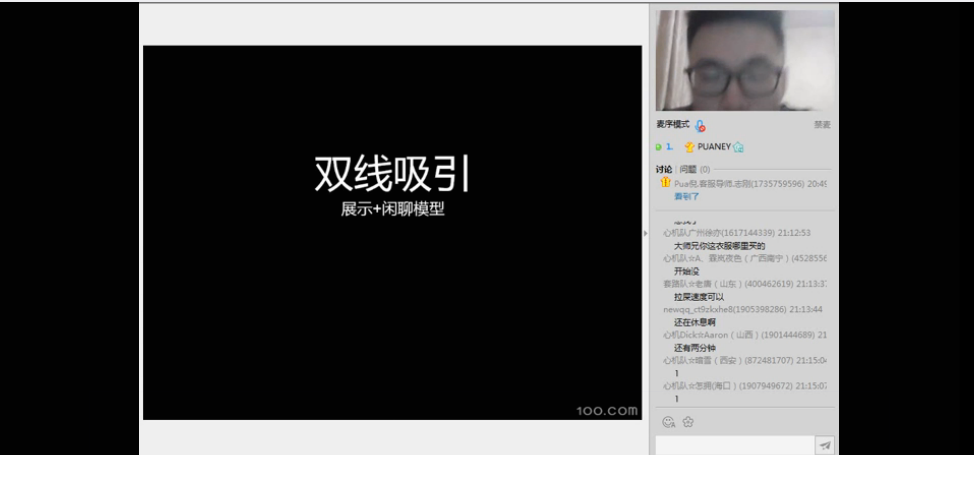Click the blue '看到了' pinned message text
This screenshot has height=478, width=974.
687,196
